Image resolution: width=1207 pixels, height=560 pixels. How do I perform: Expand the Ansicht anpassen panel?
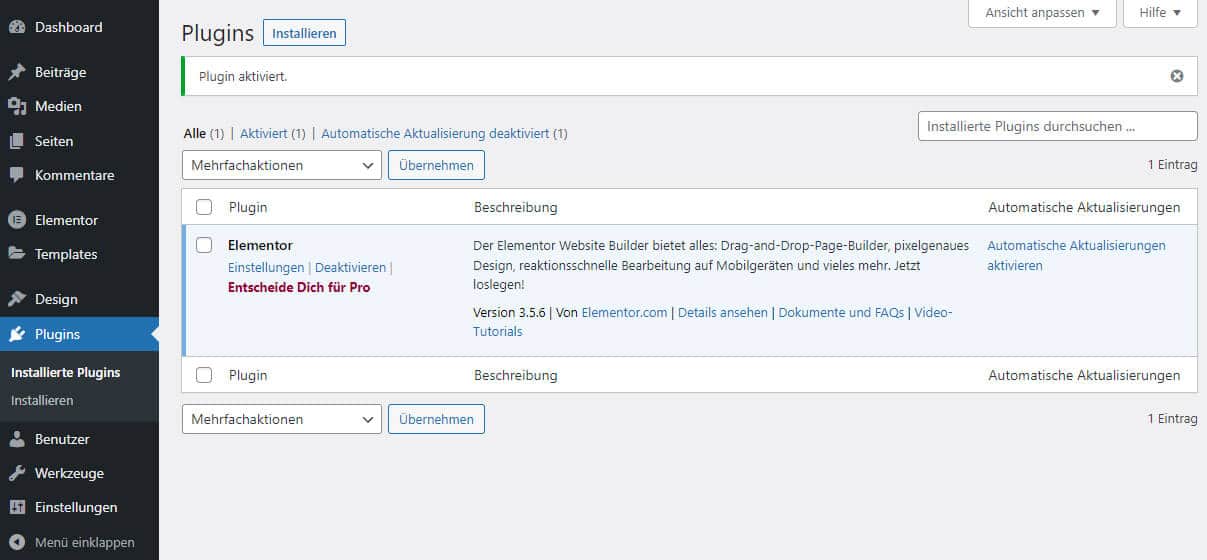pyautogui.click(x=1043, y=13)
